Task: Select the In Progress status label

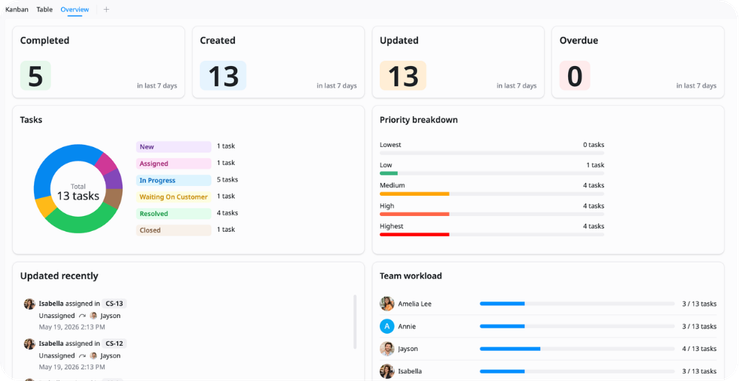Action: pyautogui.click(x=174, y=180)
